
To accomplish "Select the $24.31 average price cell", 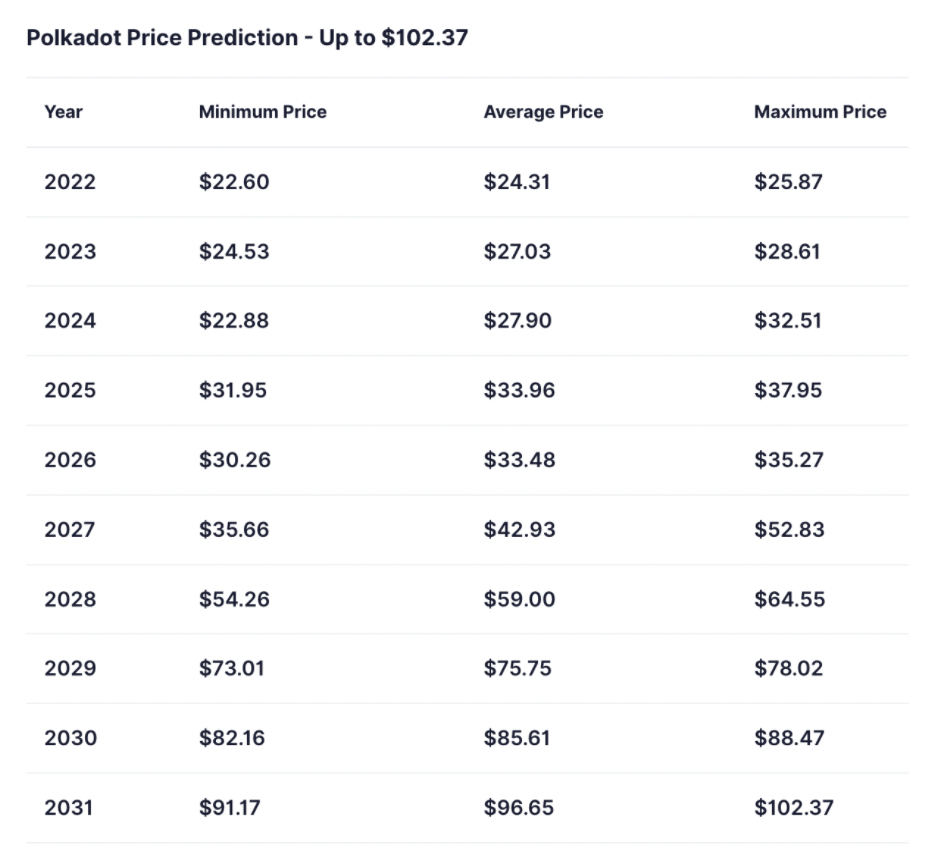I will [x=517, y=182].
